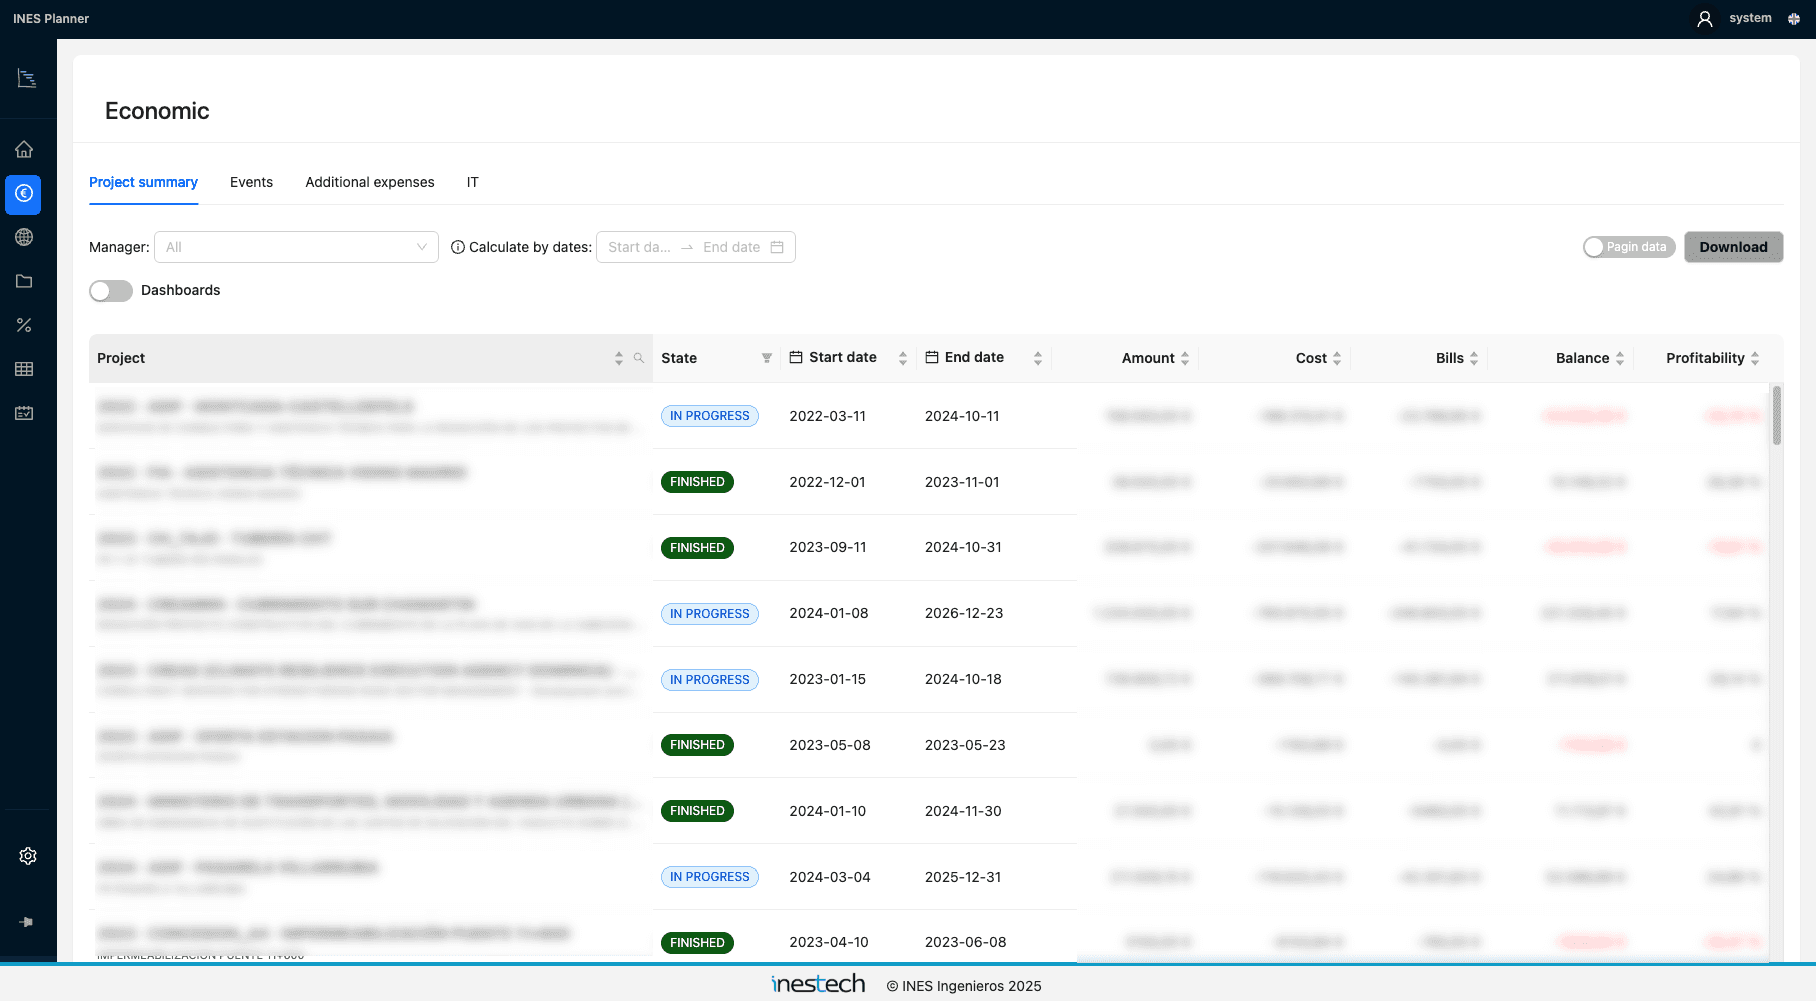1816x1001 pixels.
Task: Go to Home via sidebar house icon
Action: pyautogui.click(x=24, y=149)
